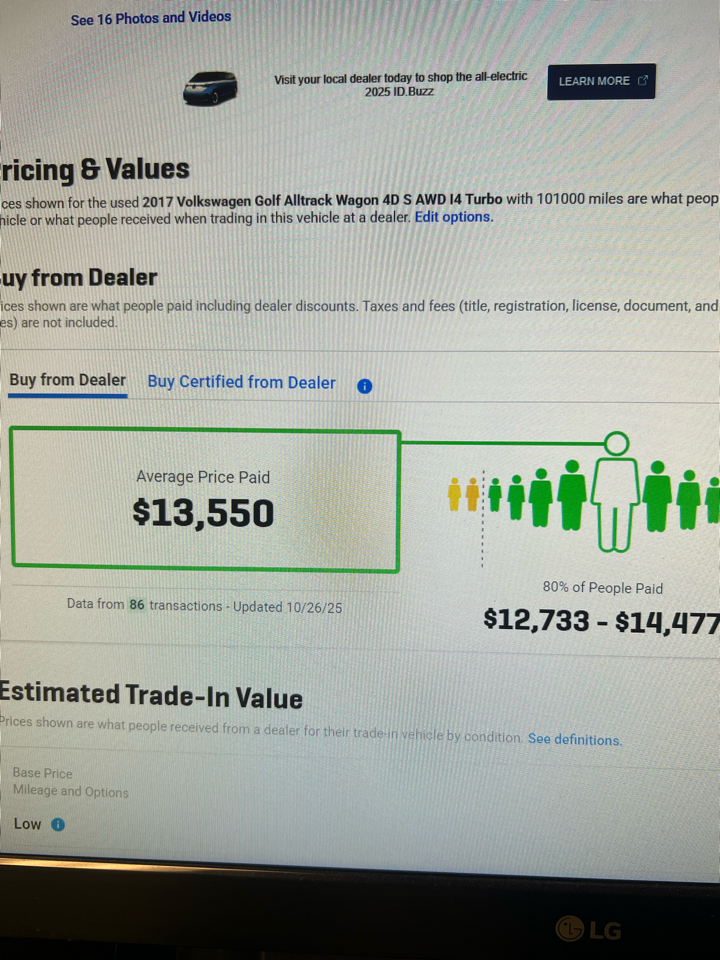This screenshot has width=720, height=960.
Task: Open the Edit options link
Action: click(x=454, y=217)
